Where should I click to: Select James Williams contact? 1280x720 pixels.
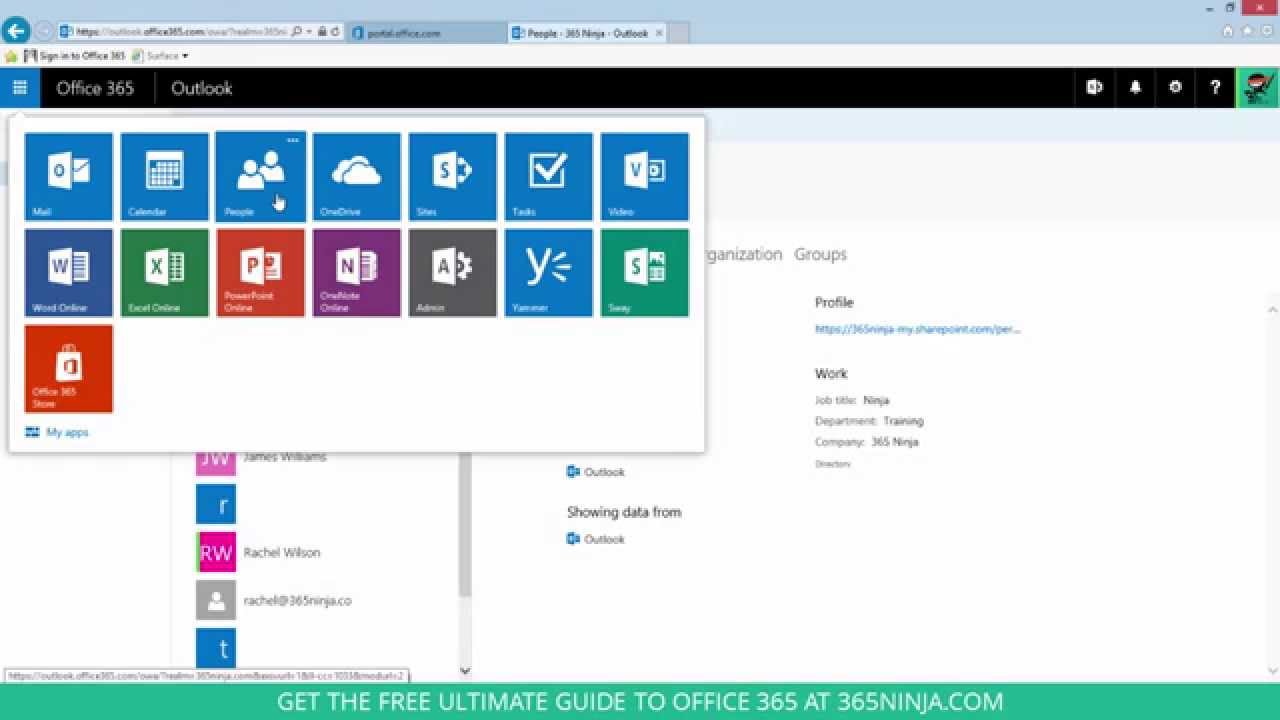tap(285, 457)
